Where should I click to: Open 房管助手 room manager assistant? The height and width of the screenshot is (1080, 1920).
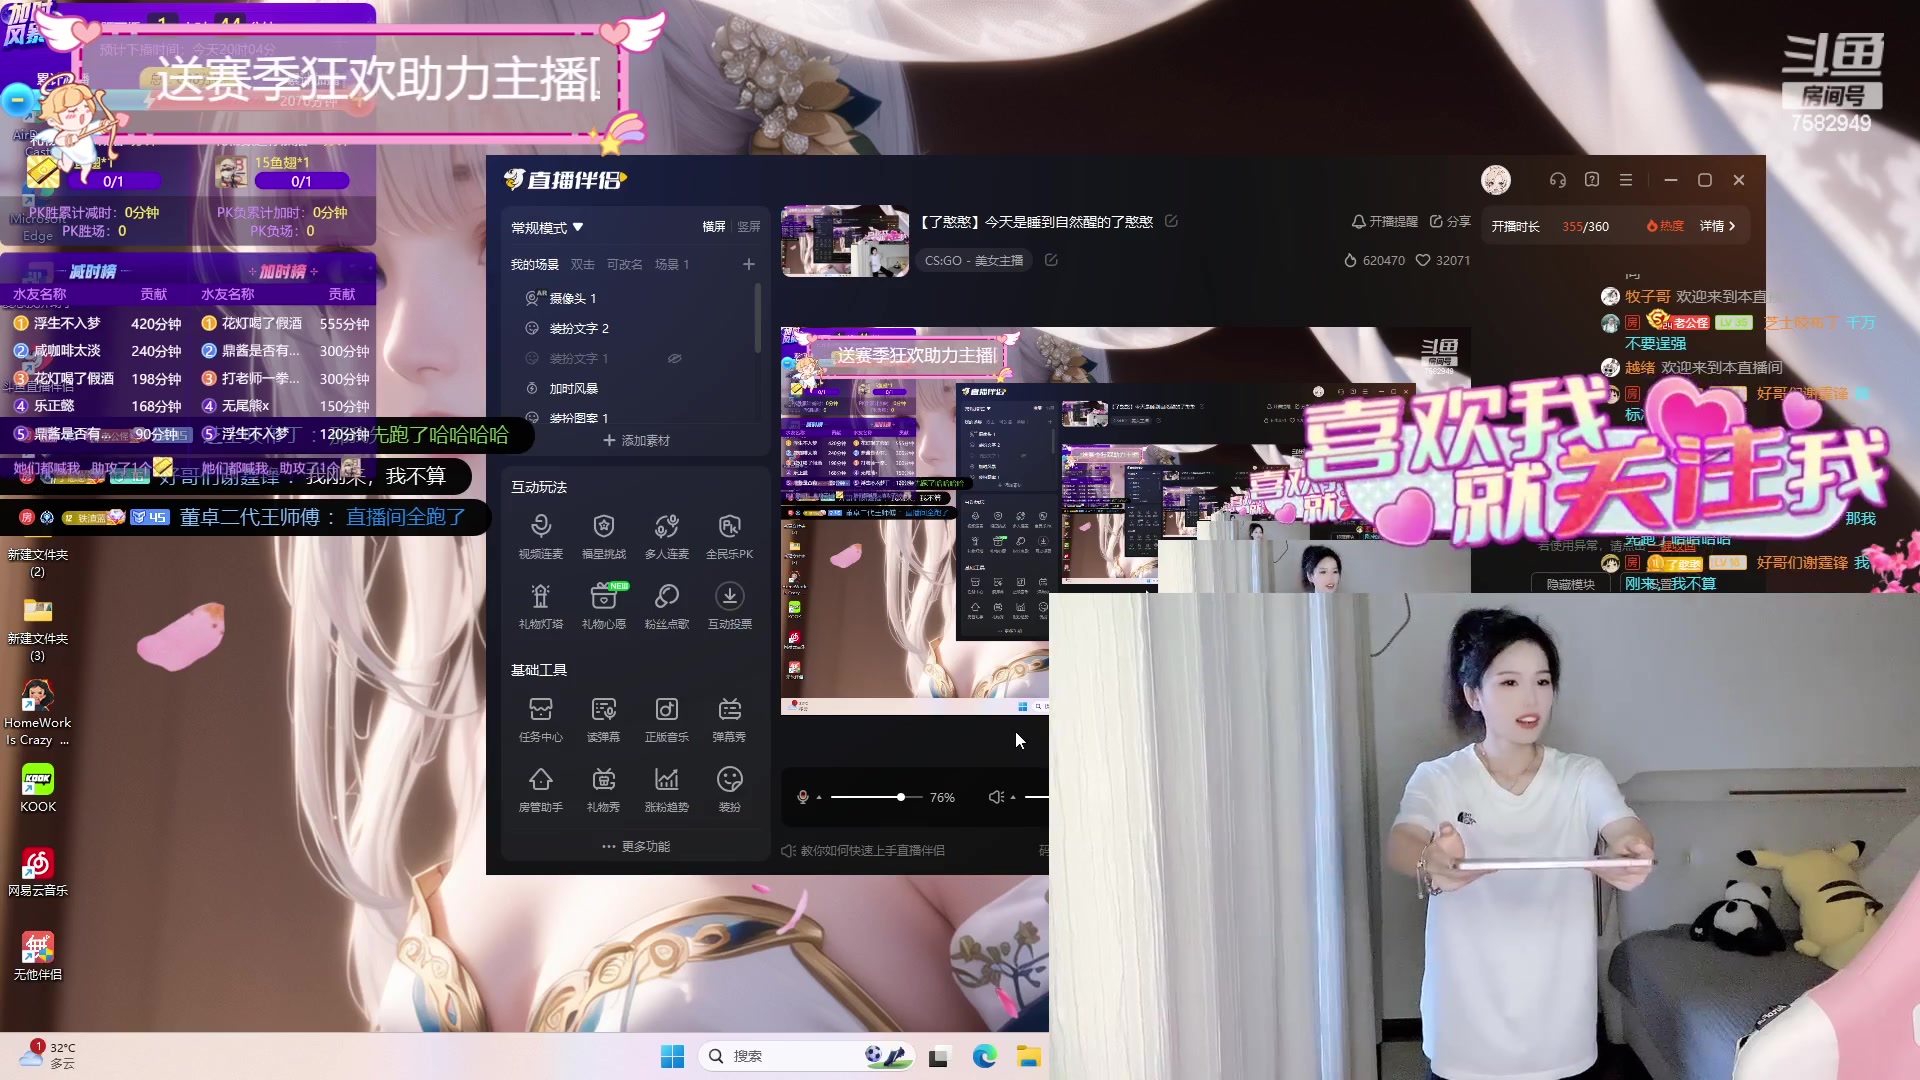[x=540, y=789]
